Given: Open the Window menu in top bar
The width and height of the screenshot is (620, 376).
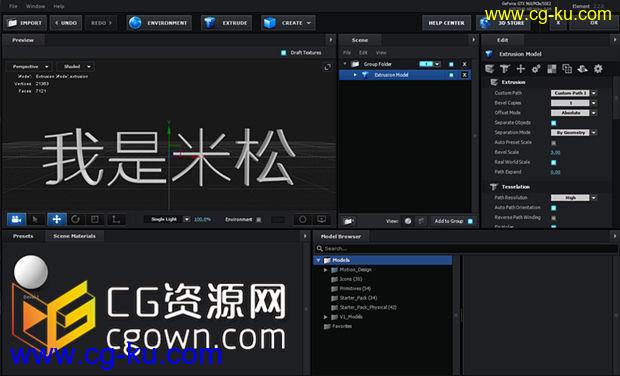Looking at the screenshot, I should (35, 6).
